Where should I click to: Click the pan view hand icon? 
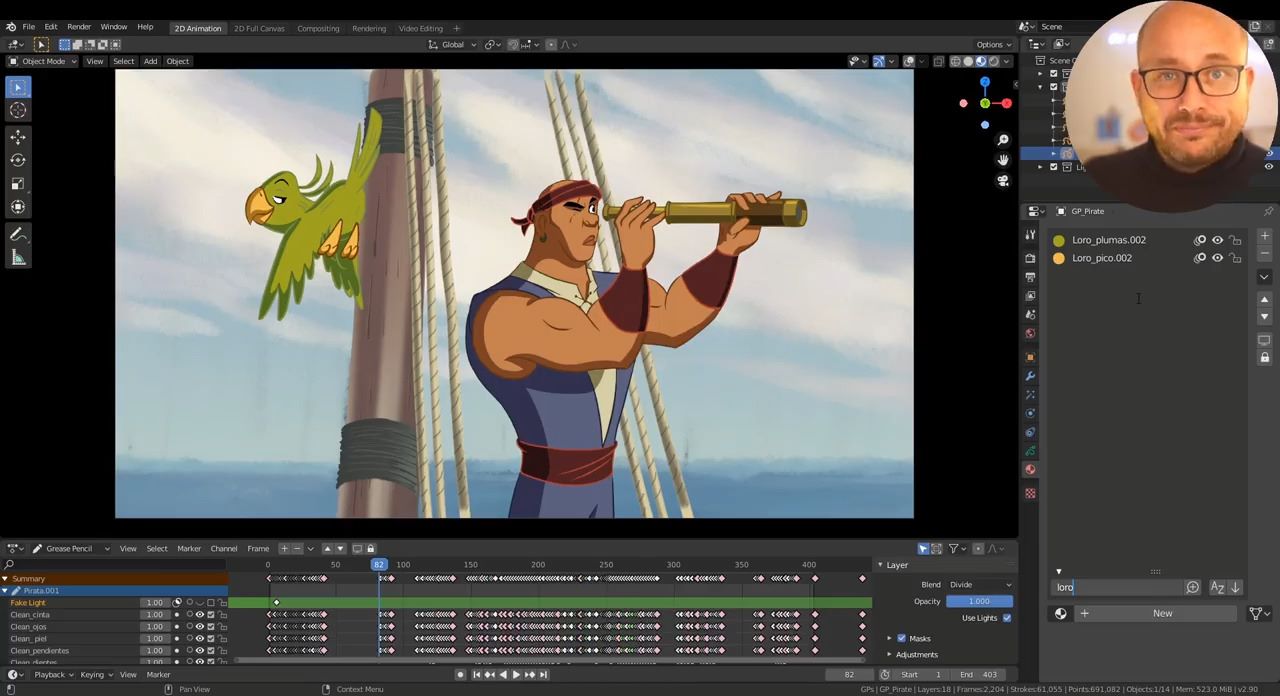coord(1003,160)
